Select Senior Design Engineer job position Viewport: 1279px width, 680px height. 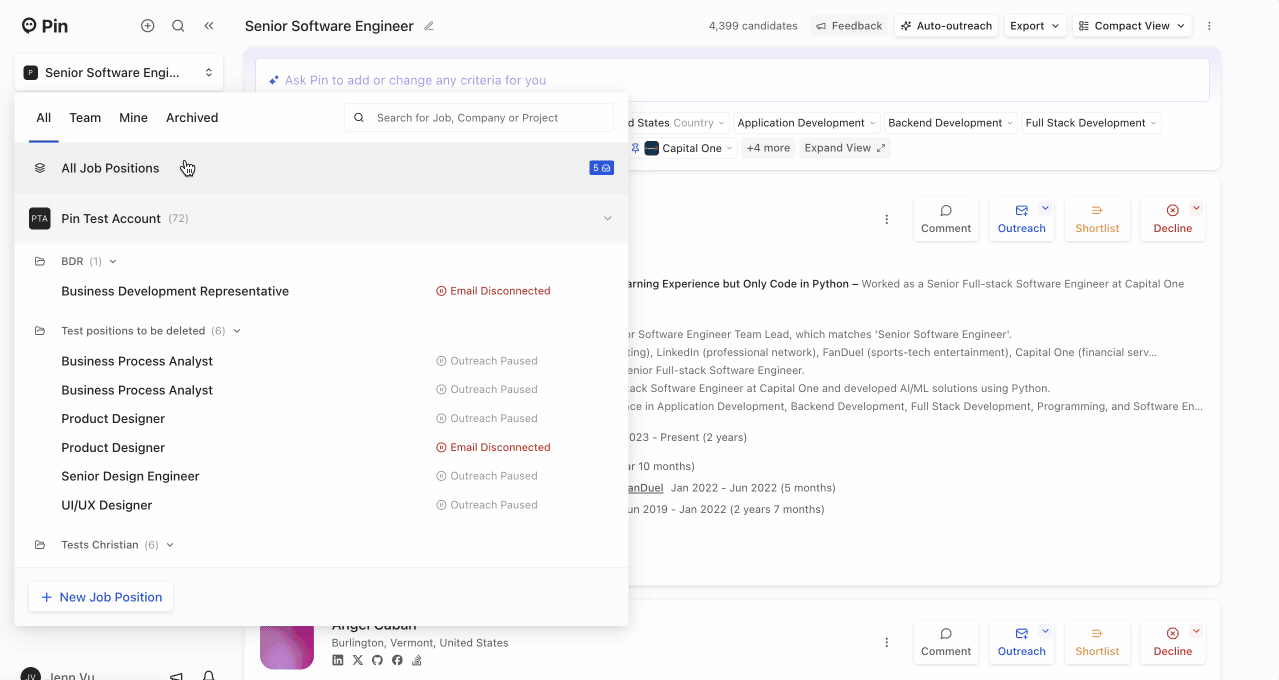[131, 476]
